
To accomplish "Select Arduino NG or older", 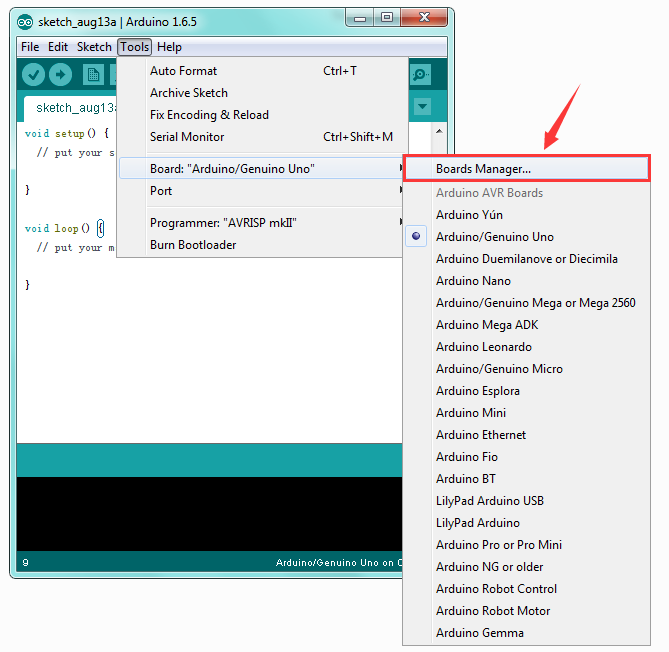I will click(x=526, y=567).
